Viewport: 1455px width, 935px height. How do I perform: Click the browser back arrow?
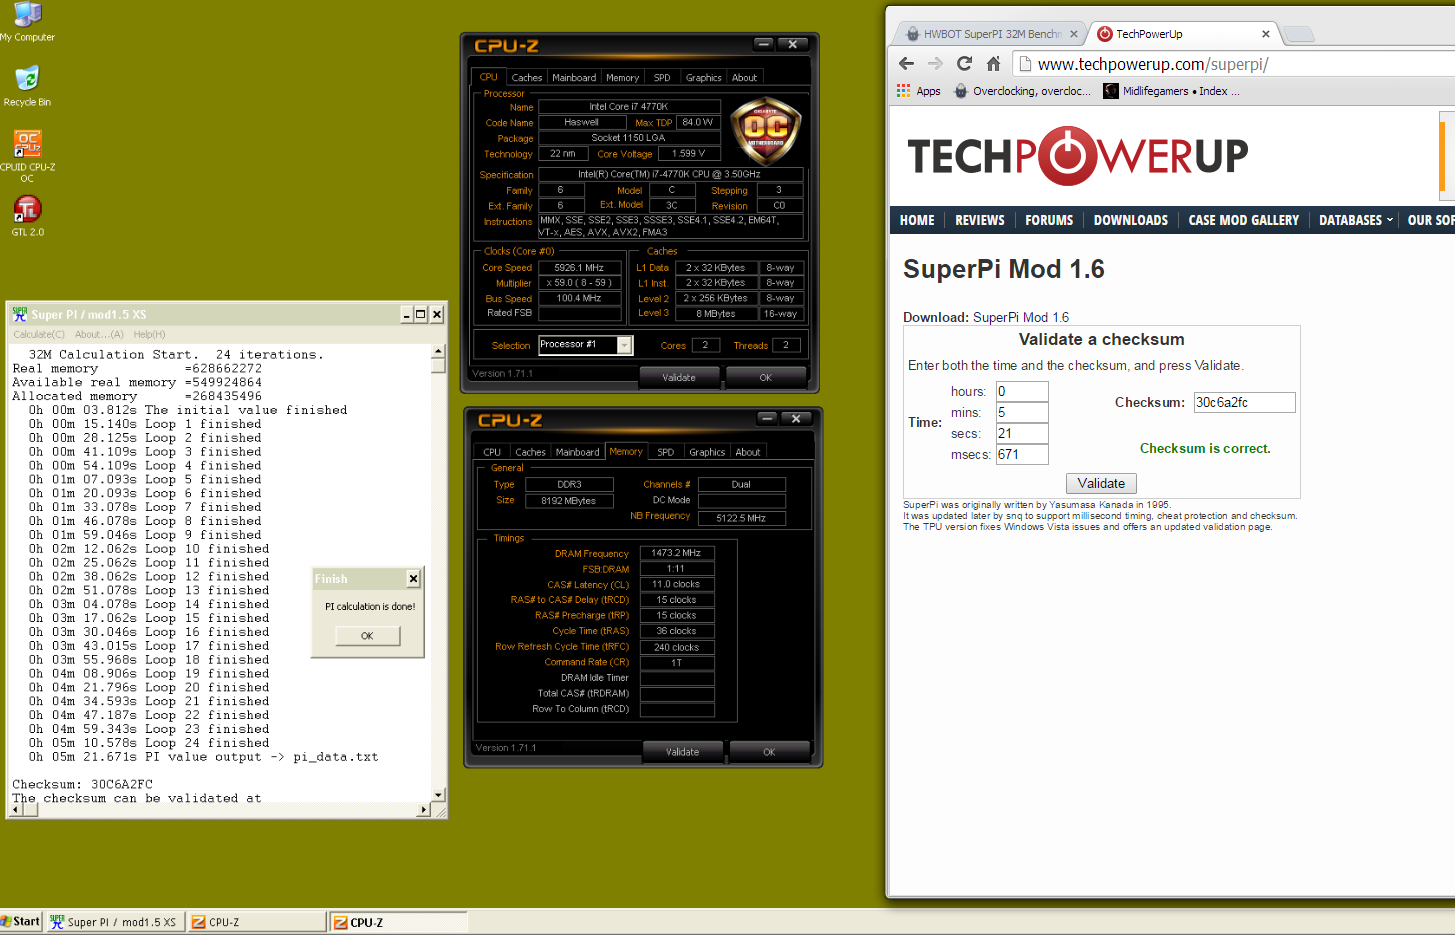[x=906, y=64]
